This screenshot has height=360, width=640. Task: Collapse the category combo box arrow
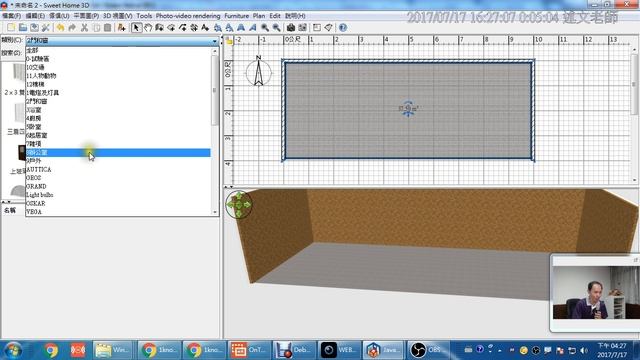coord(215,41)
